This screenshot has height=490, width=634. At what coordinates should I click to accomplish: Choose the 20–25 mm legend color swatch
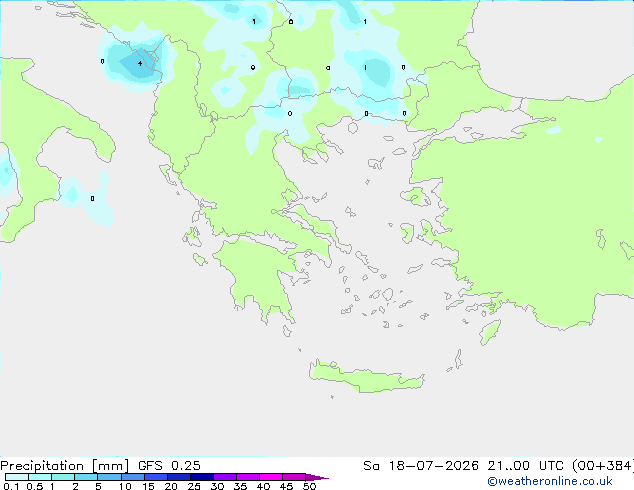(x=179, y=477)
